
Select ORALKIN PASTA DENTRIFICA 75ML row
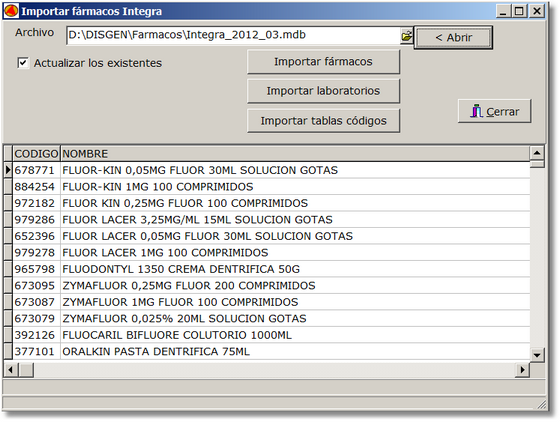pyautogui.click(x=271, y=352)
